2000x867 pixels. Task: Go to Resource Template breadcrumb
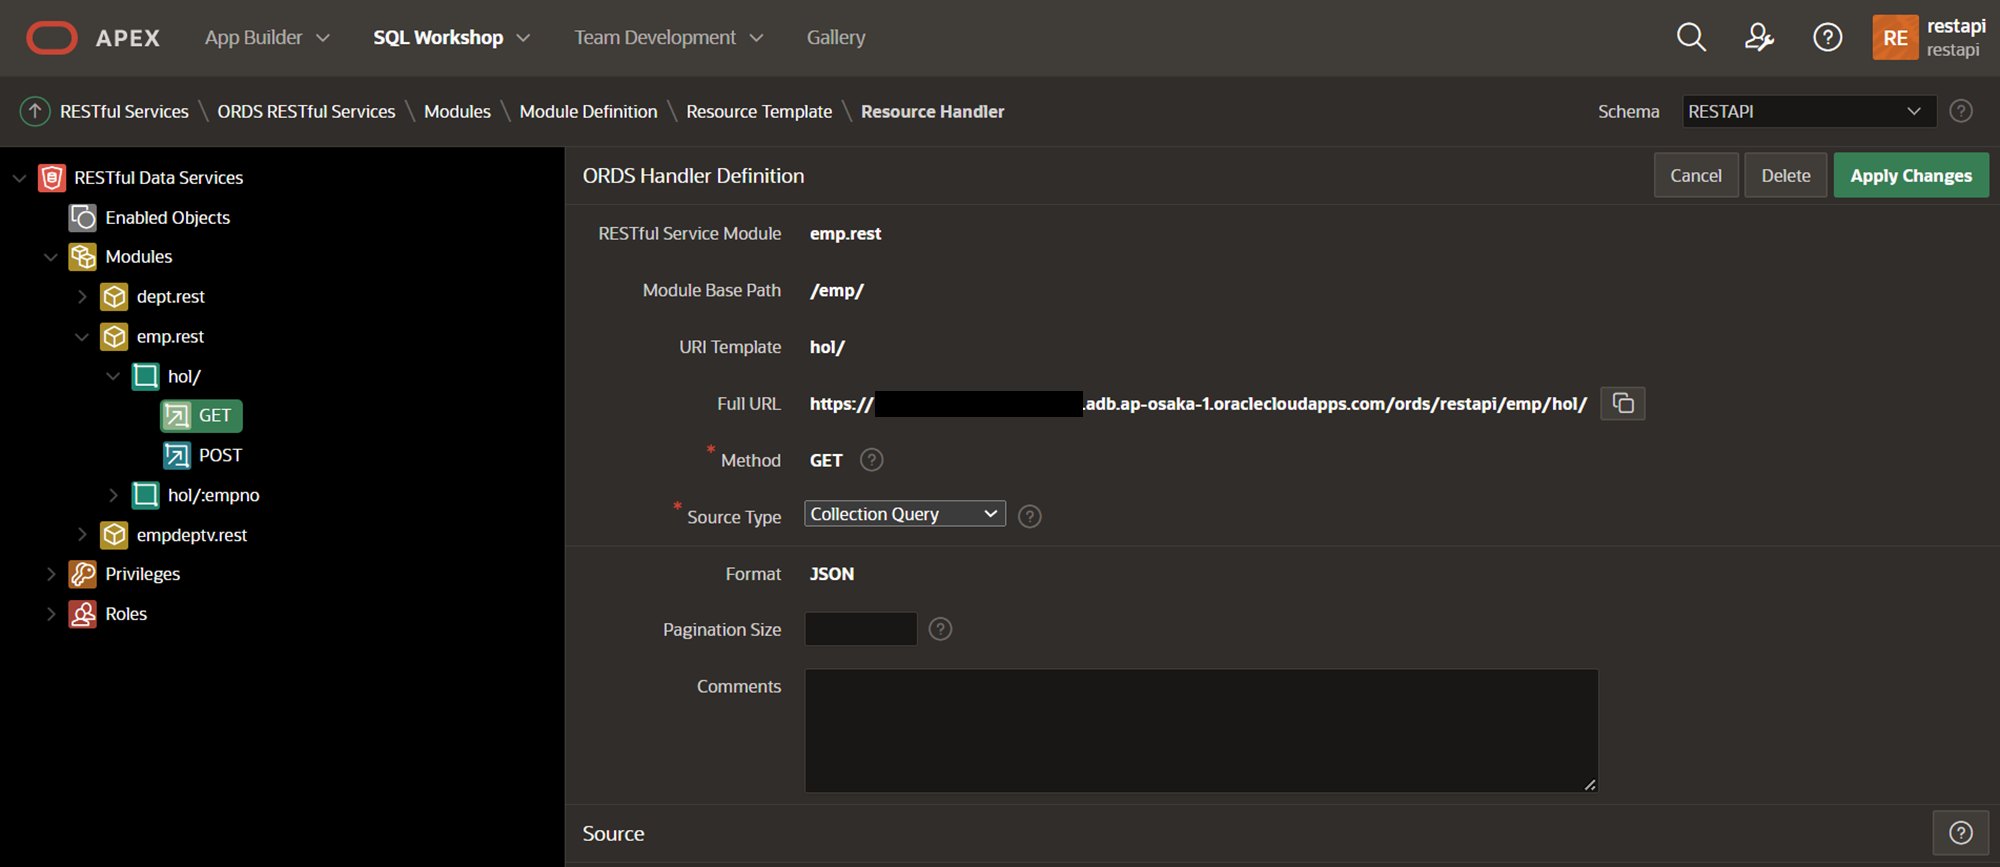pyautogui.click(x=759, y=111)
